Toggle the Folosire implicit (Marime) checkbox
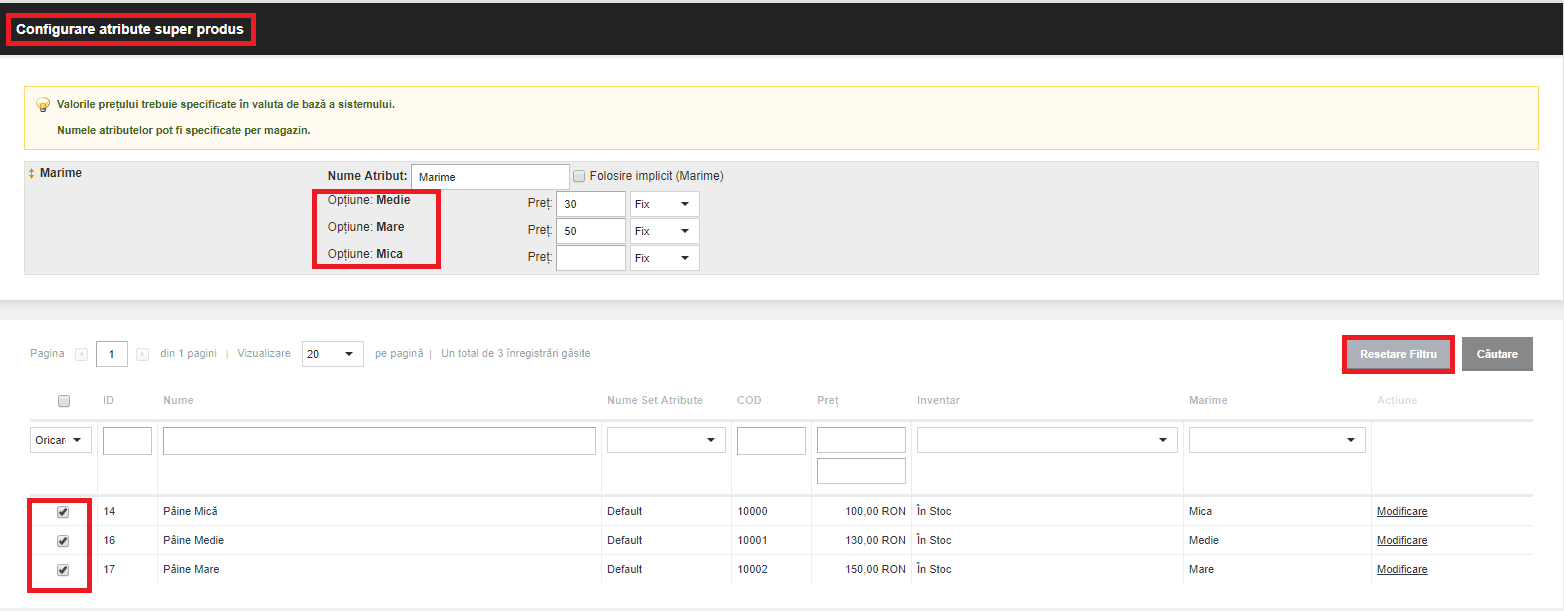Viewport: 1564px width, 611px height. [579, 176]
